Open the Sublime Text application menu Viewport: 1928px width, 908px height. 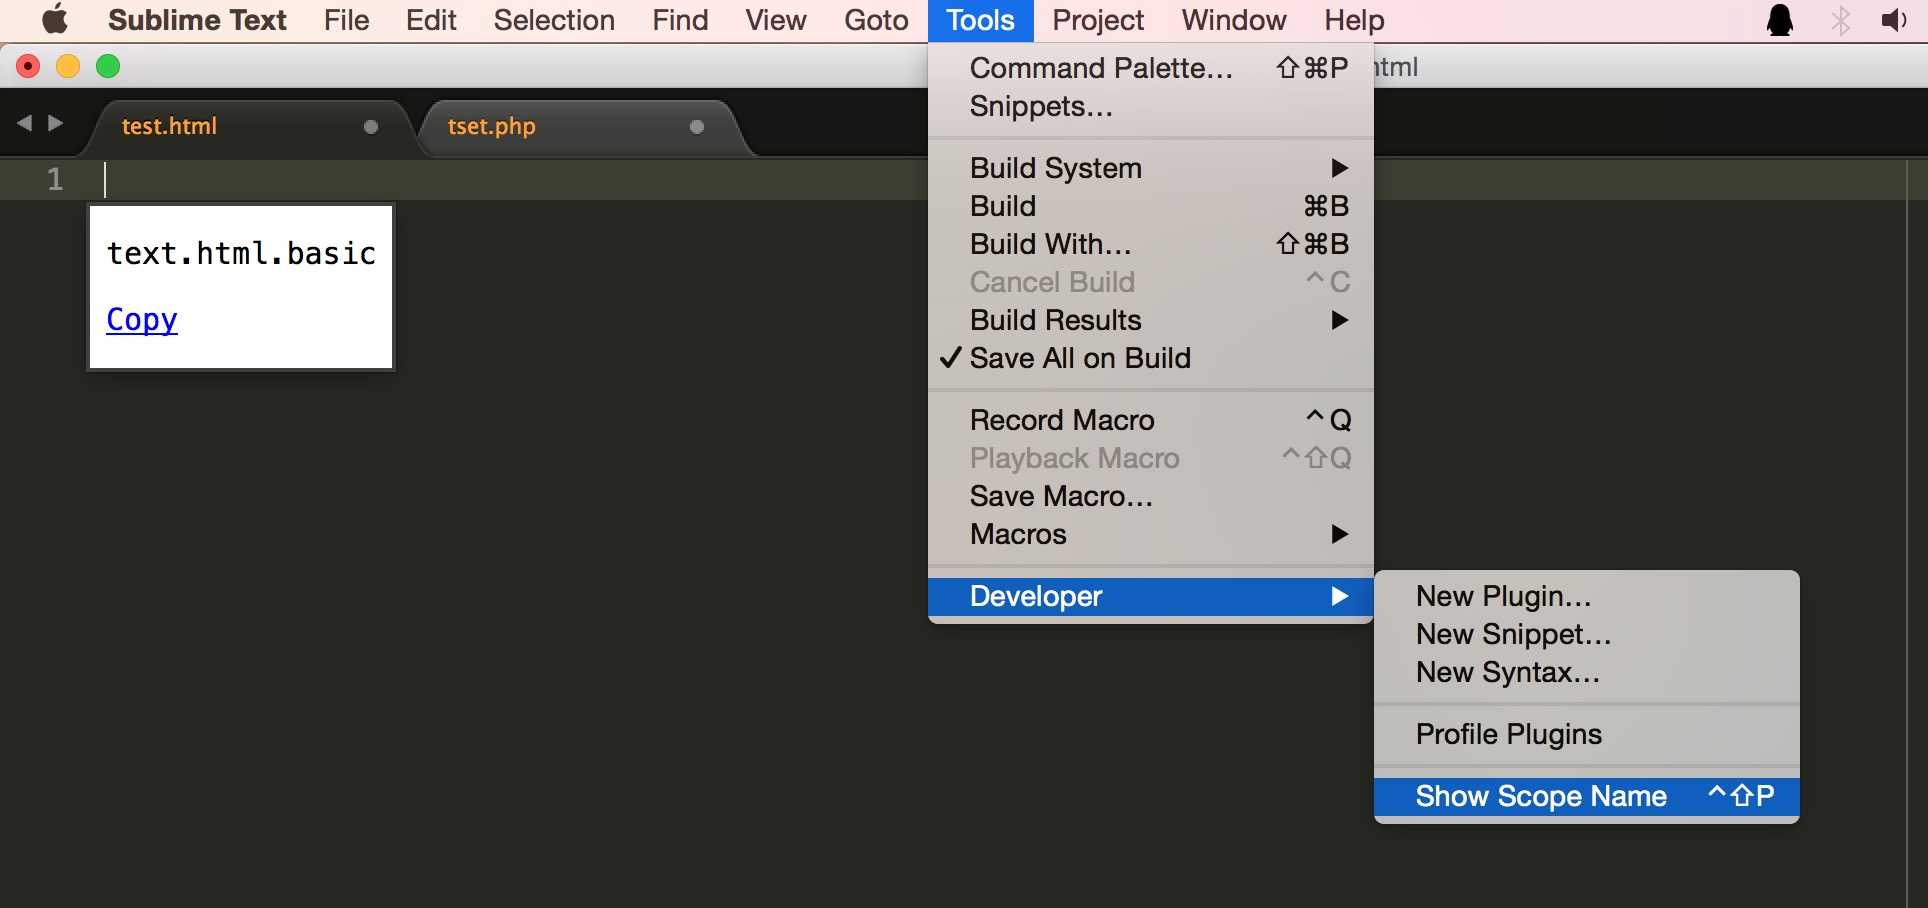click(197, 20)
